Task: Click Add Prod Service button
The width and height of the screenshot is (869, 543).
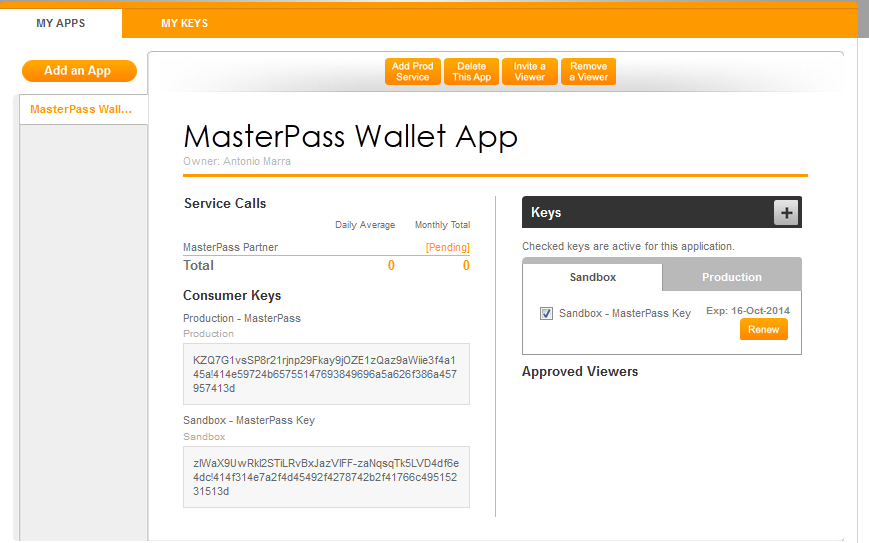Action: coord(413,71)
